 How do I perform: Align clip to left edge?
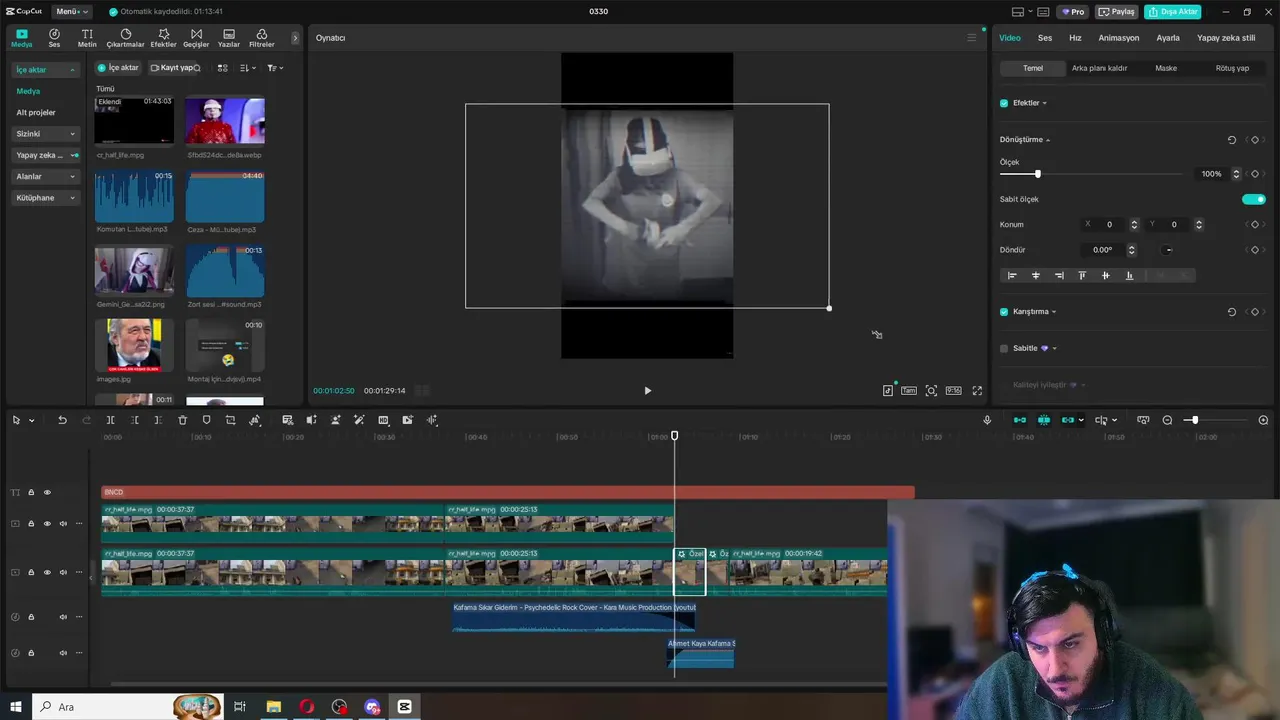tap(1012, 276)
